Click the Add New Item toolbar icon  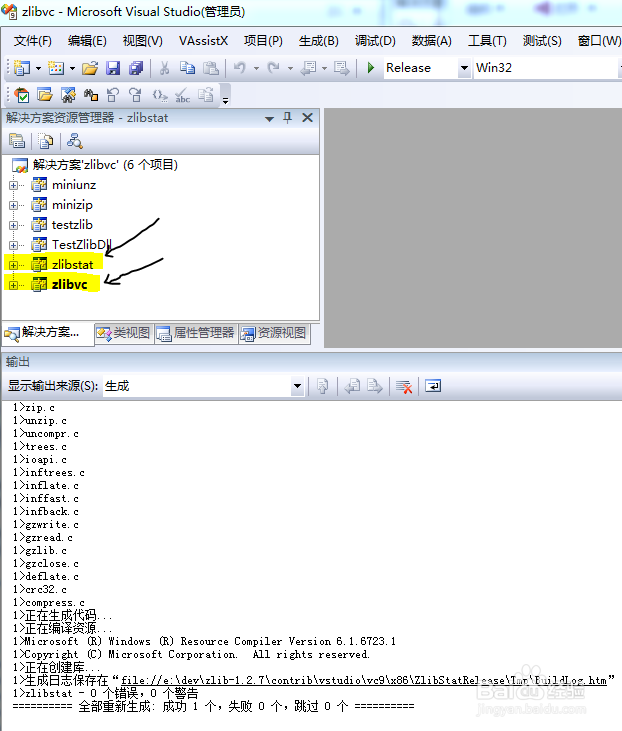pyautogui.click(x=56, y=68)
